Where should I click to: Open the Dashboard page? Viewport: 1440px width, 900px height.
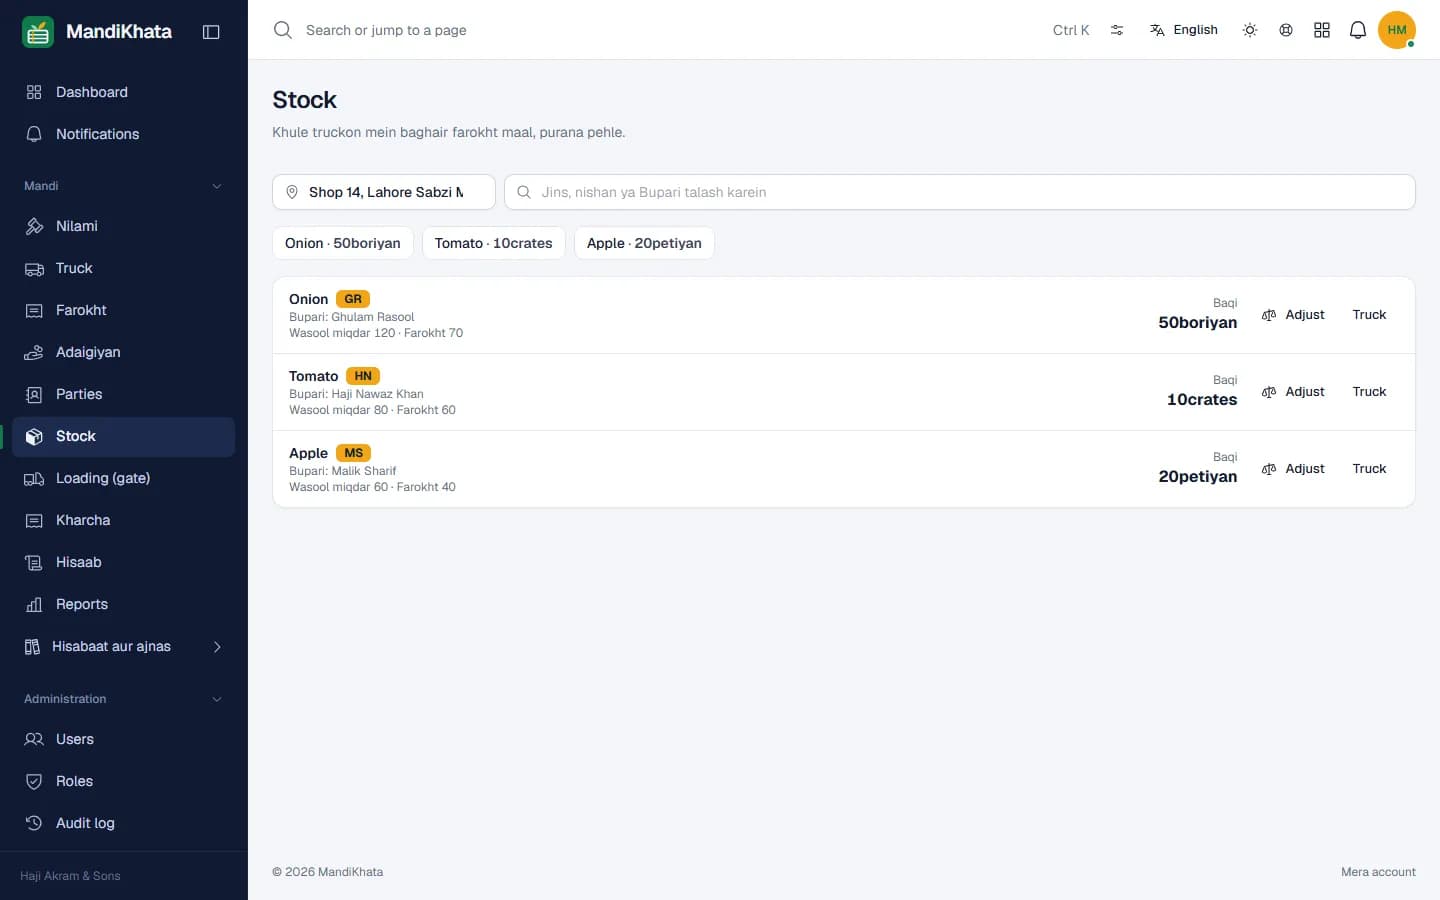coord(124,92)
